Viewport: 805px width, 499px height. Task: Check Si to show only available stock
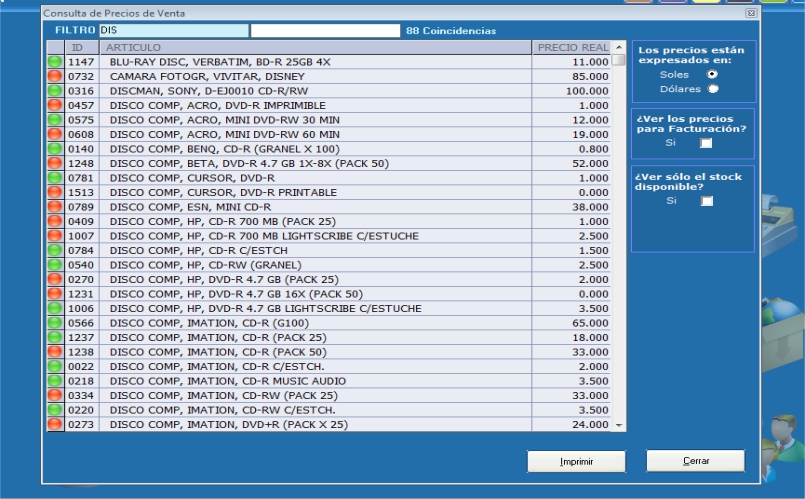click(707, 201)
